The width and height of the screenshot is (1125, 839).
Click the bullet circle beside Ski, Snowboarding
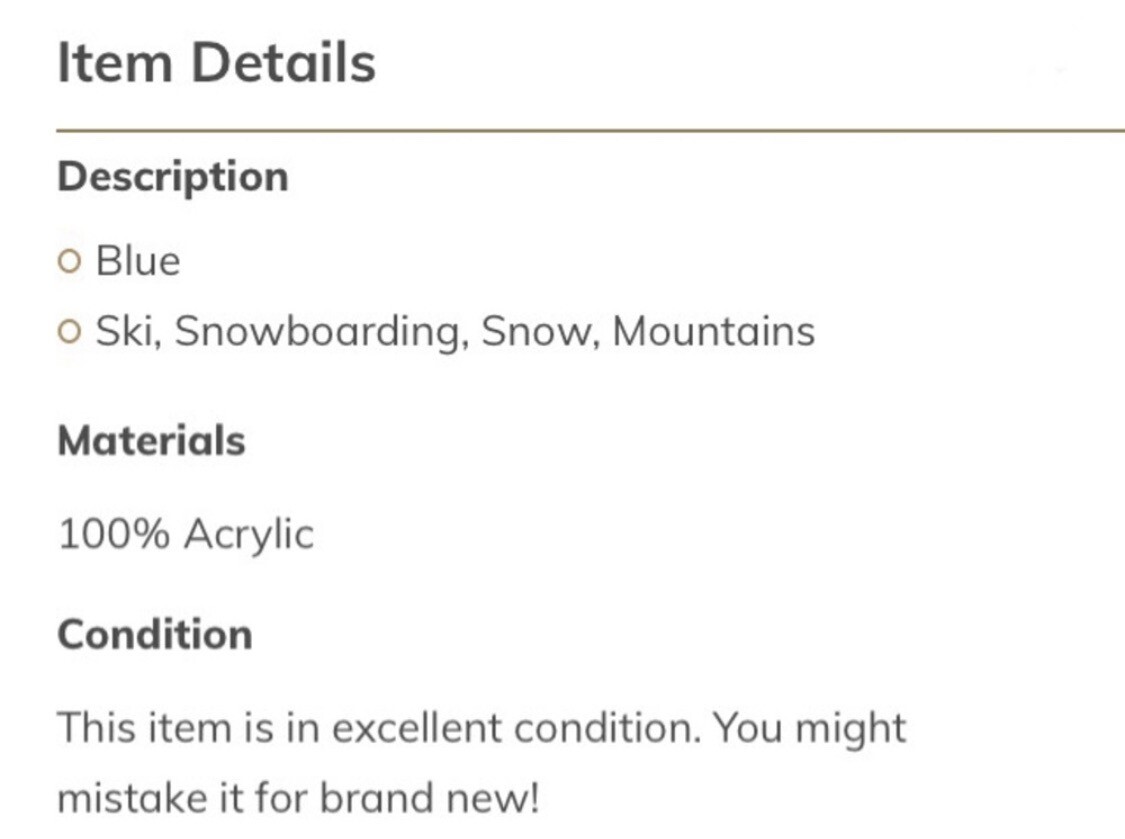tap(68, 332)
